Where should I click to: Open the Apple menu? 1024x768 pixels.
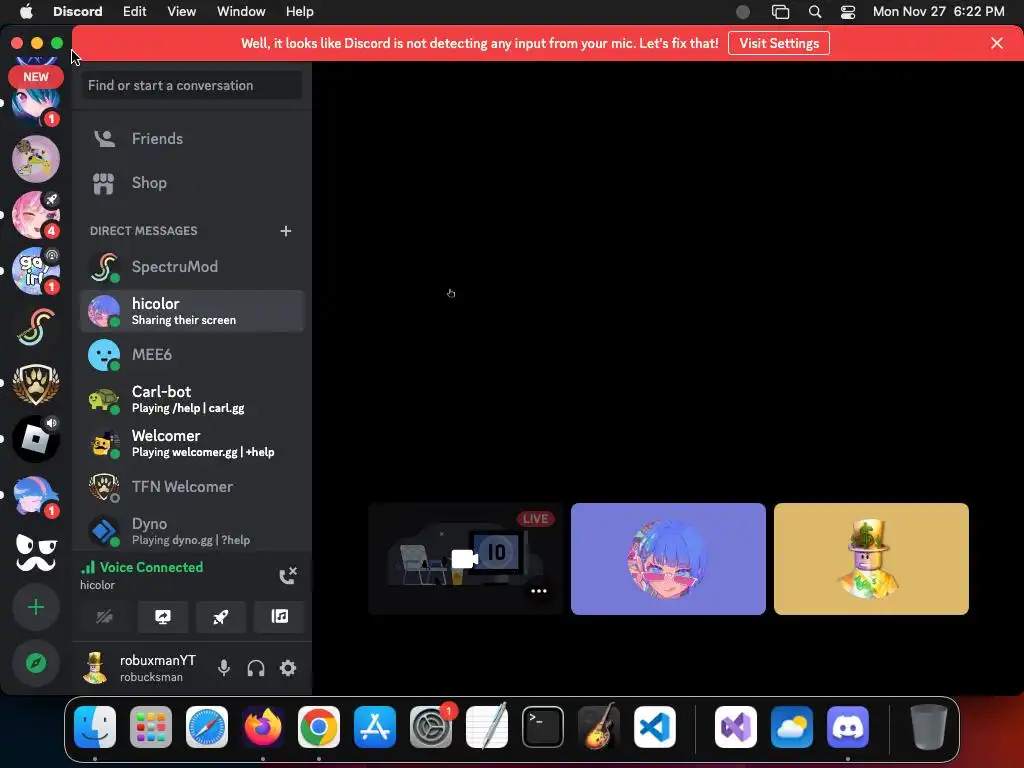[x=26, y=12]
